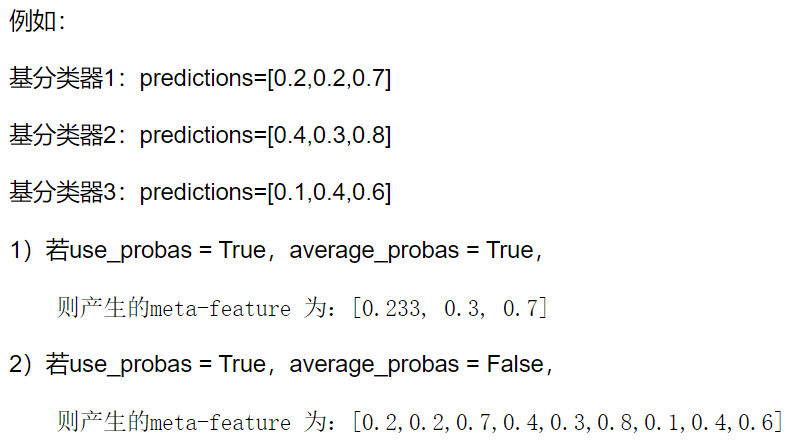Click the 基分类器1 label
This screenshot has height=448, width=793.
(62, 78)
